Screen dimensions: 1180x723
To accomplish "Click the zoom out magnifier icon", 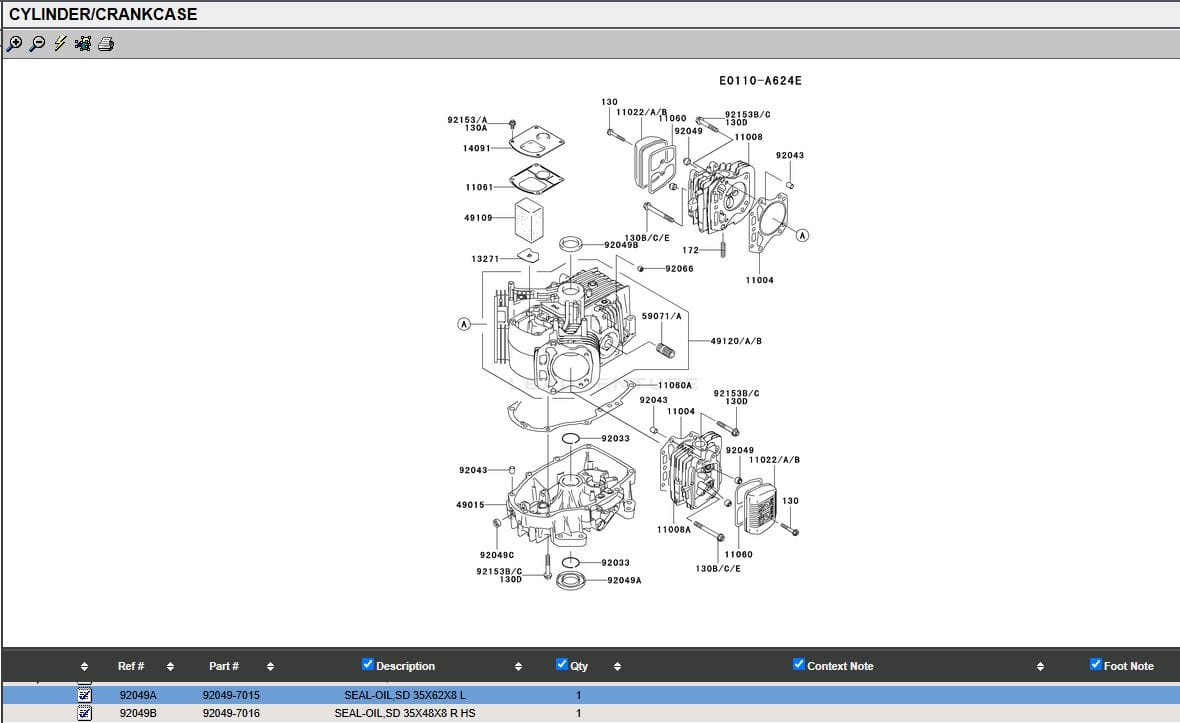I will 37,43.
